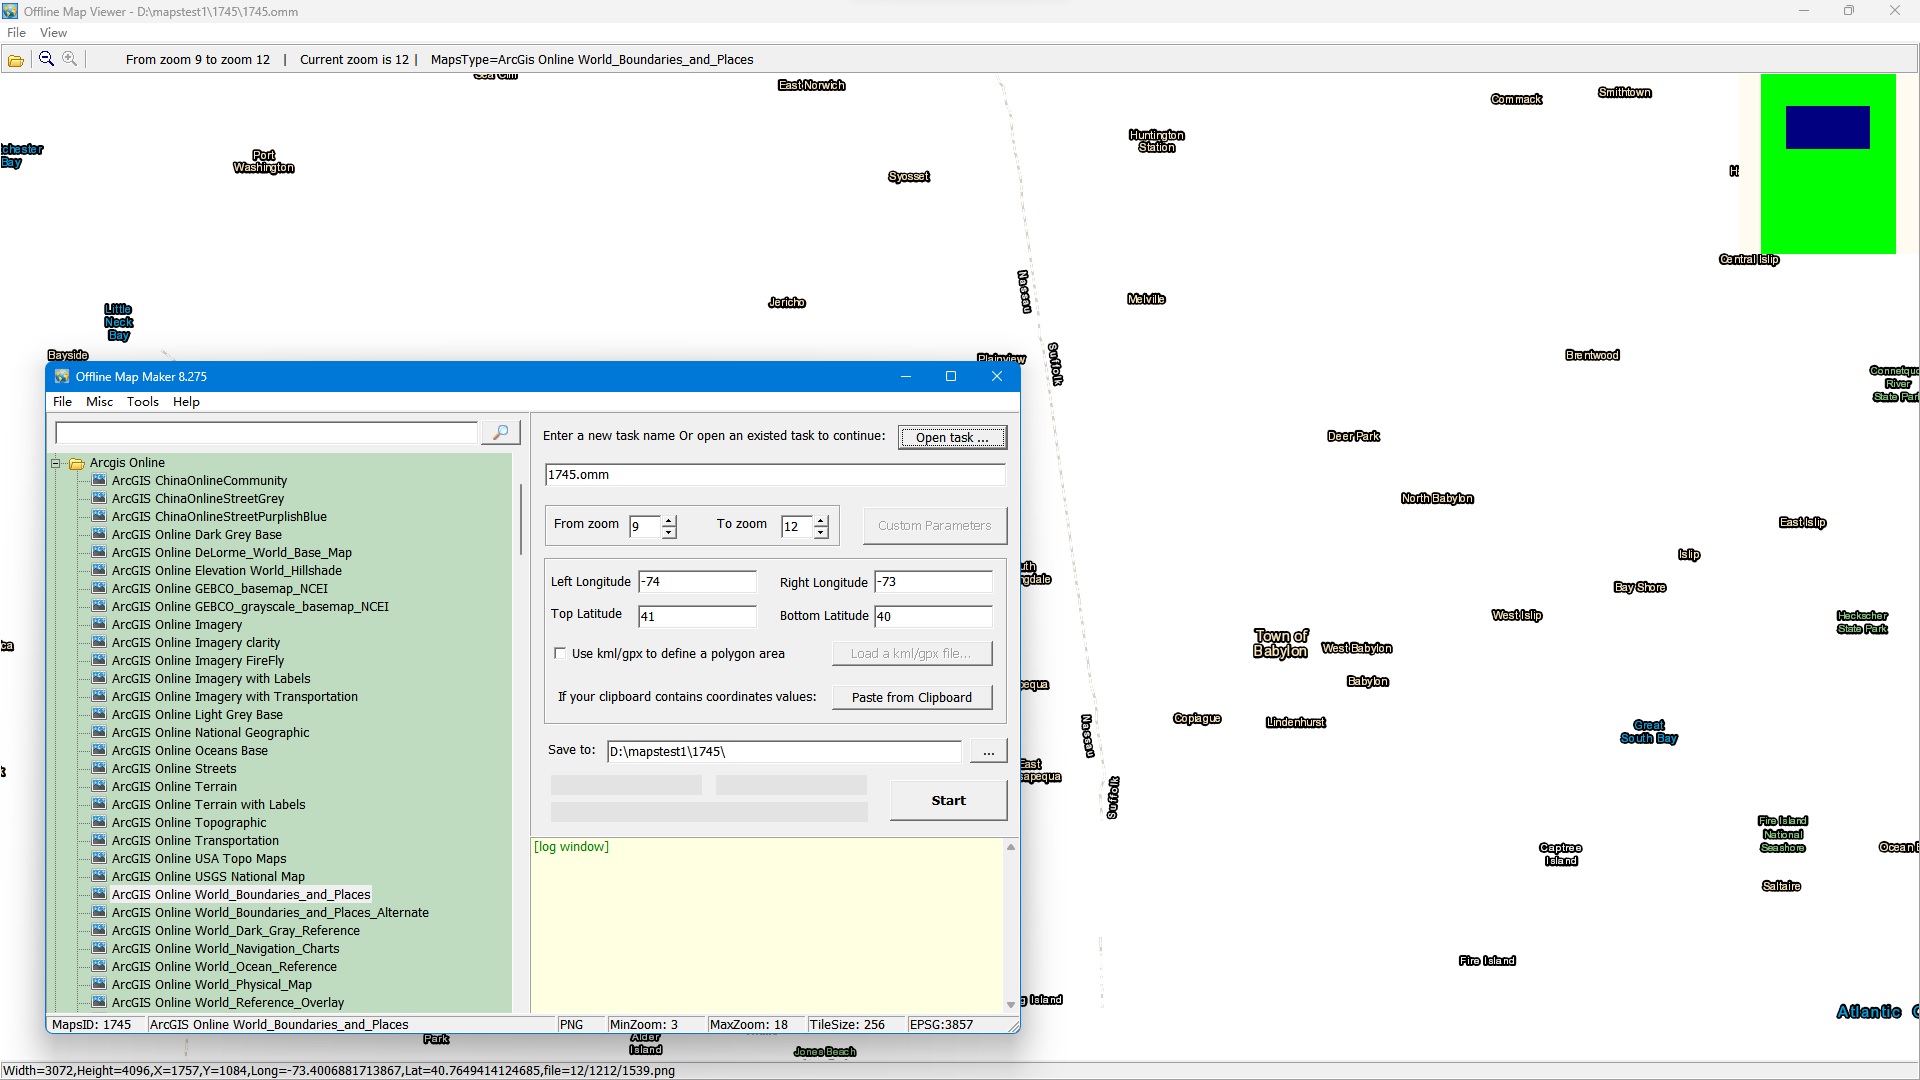Screen dimensions: 1920x1080
Task: Open file folder icon in Map Viewer toolbar
Action: click(x=16, y=60)
